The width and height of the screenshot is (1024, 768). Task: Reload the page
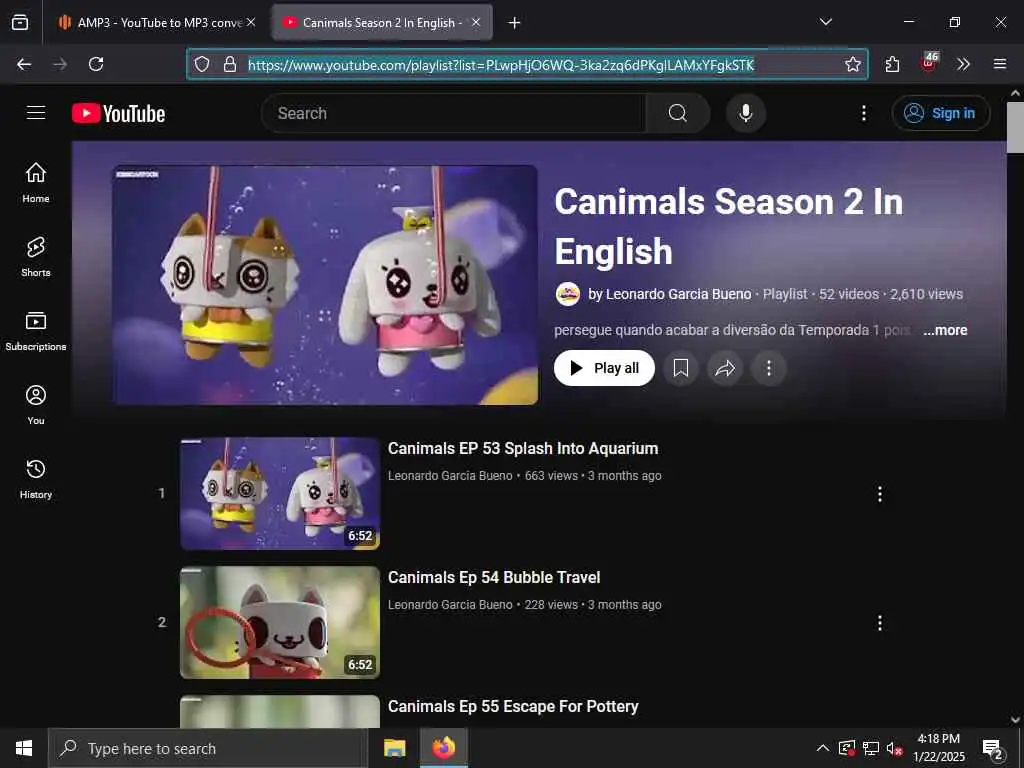coord(96,64)
